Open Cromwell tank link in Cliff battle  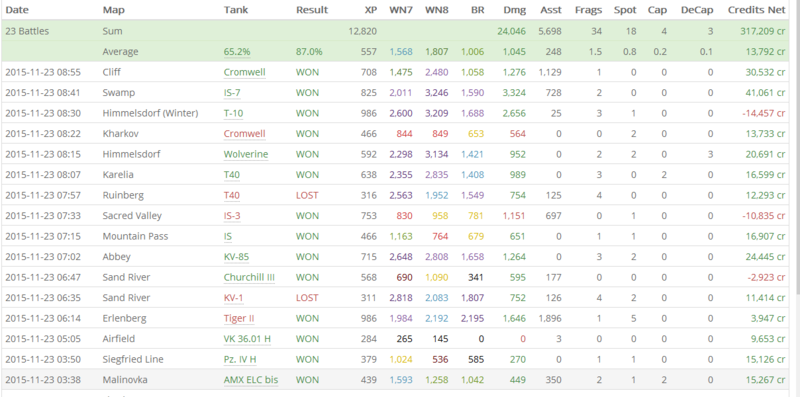coord(244,72)
